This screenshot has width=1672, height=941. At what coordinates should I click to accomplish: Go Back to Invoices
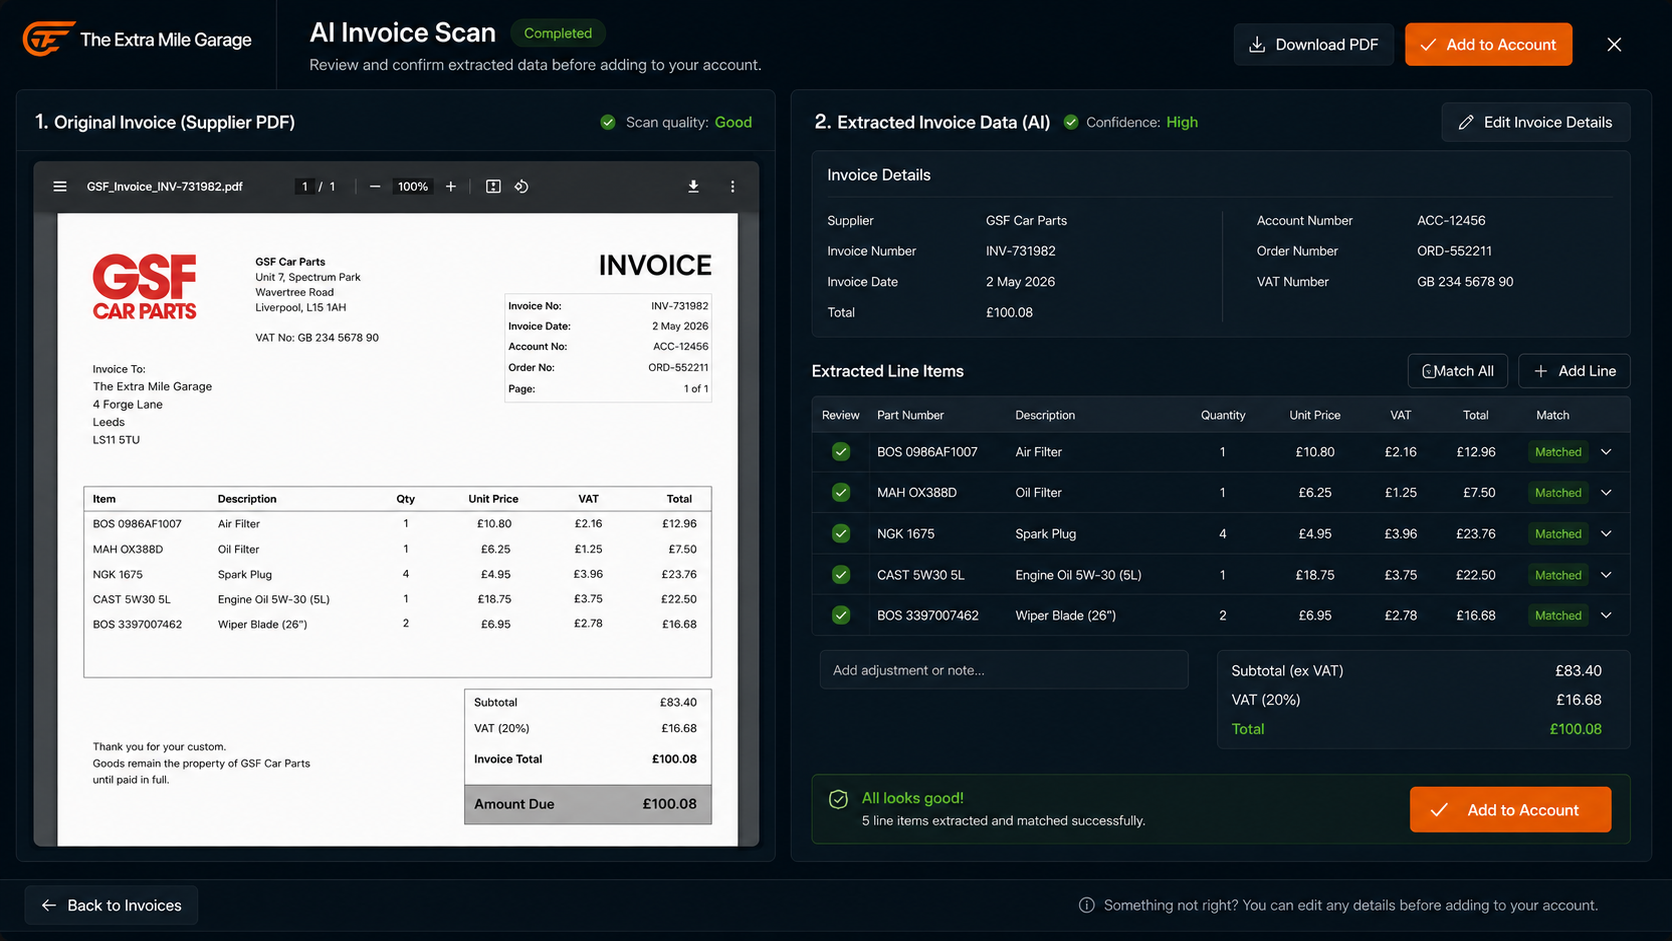click(x=111, y=905)
